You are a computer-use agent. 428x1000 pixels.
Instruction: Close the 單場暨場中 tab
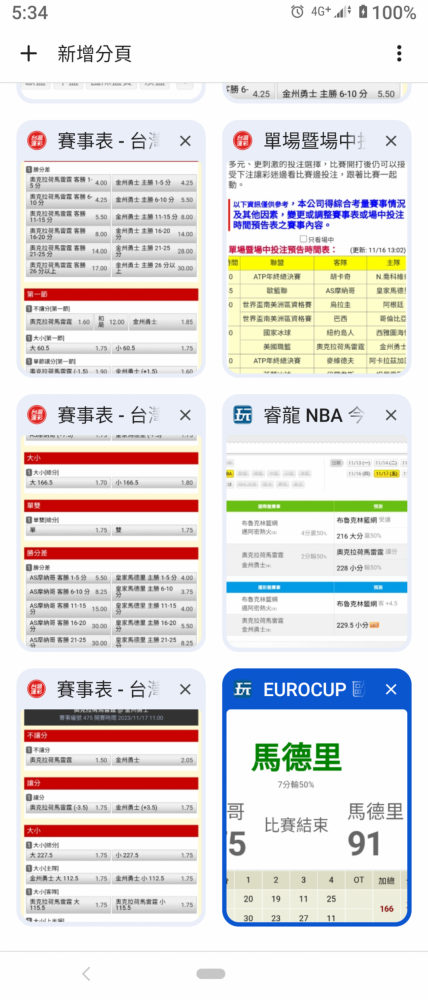click(x=391, y=141)
